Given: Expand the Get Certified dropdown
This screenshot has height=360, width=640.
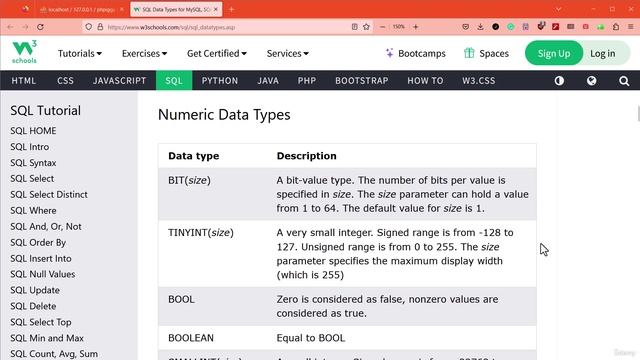Looking at the screenshot, I should point(217,53).
